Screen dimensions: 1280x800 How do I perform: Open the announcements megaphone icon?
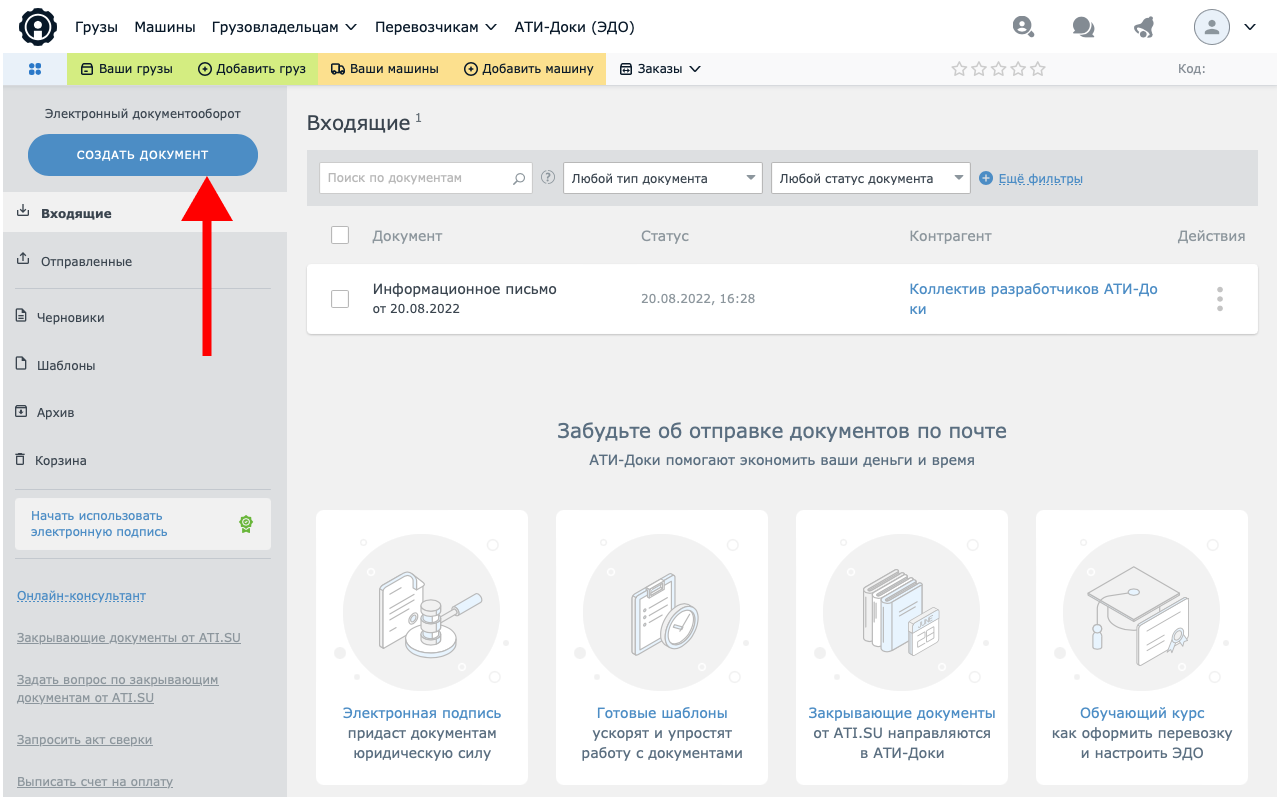(x=1144, y=27)
